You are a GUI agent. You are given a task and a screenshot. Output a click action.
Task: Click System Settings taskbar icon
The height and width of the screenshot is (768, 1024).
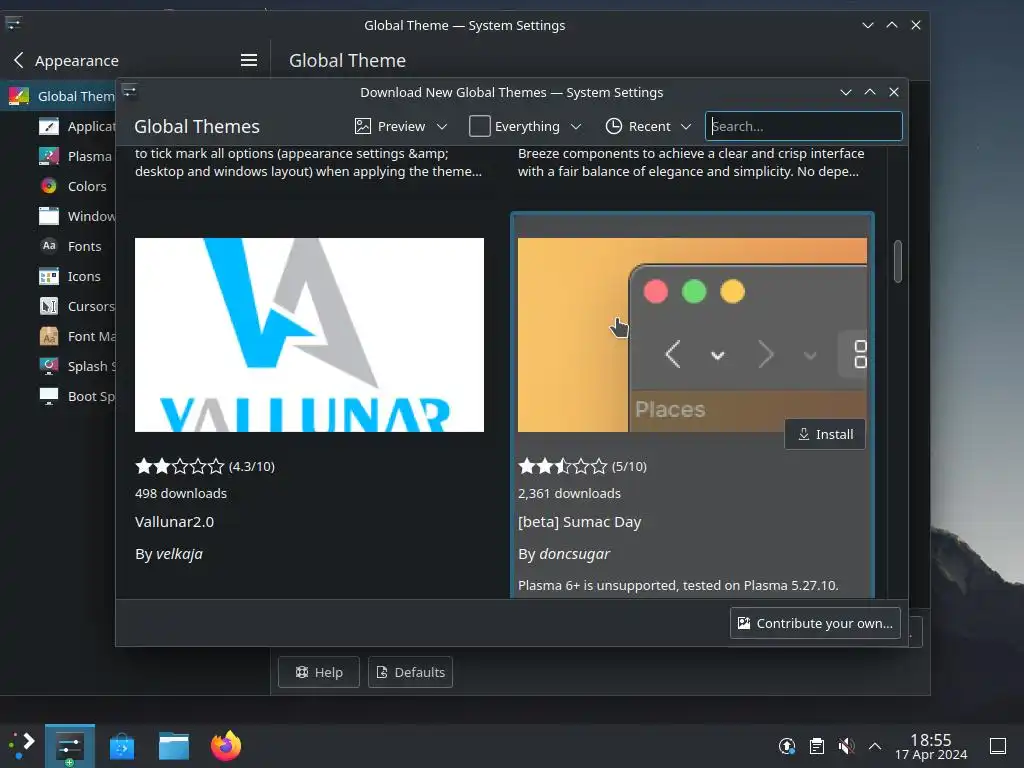(70, 746)
